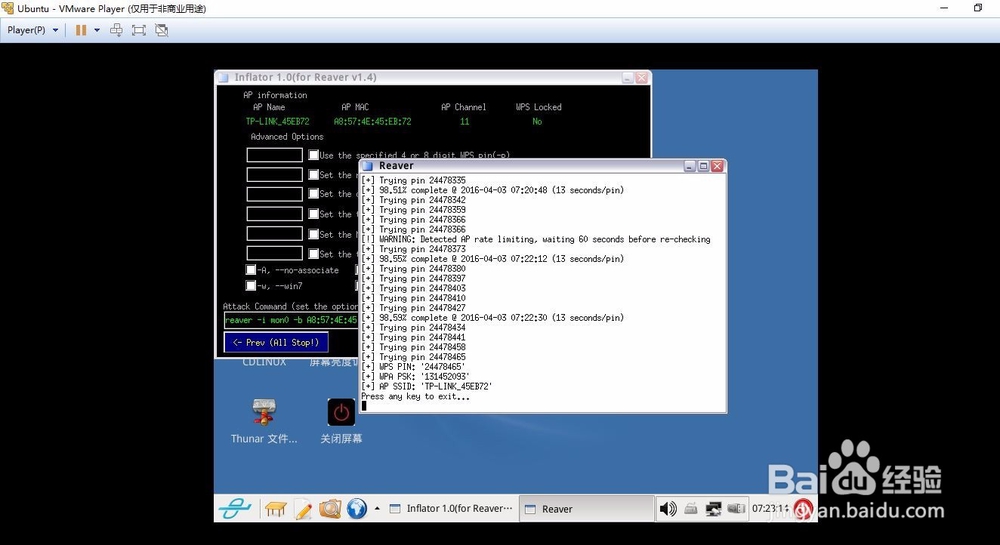Click the WPA PSK '131452093' line
Screen dimensions: 1000x545
click(415, 377)
